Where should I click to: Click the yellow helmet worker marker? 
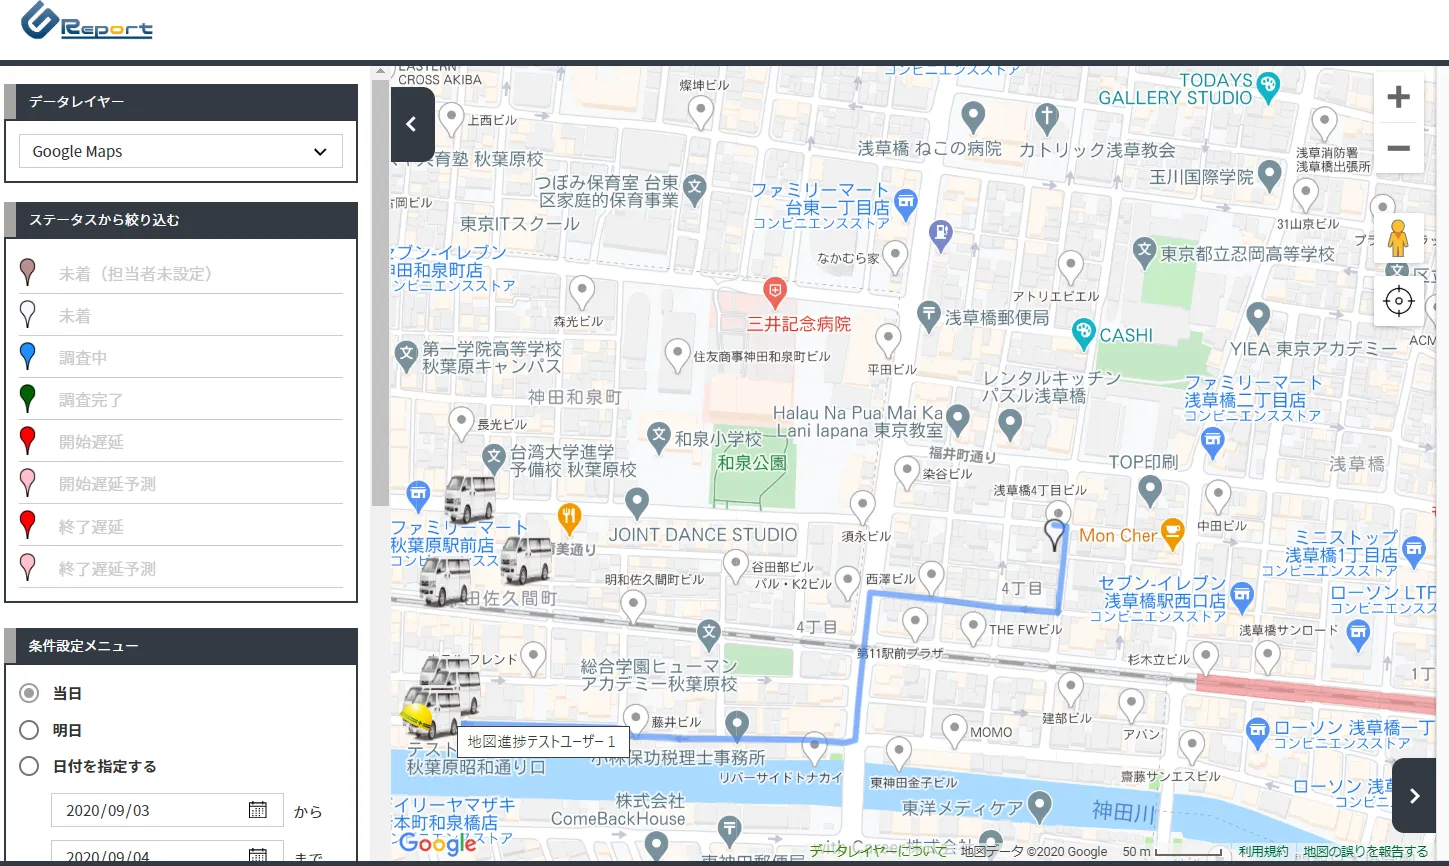click(416, 716)
